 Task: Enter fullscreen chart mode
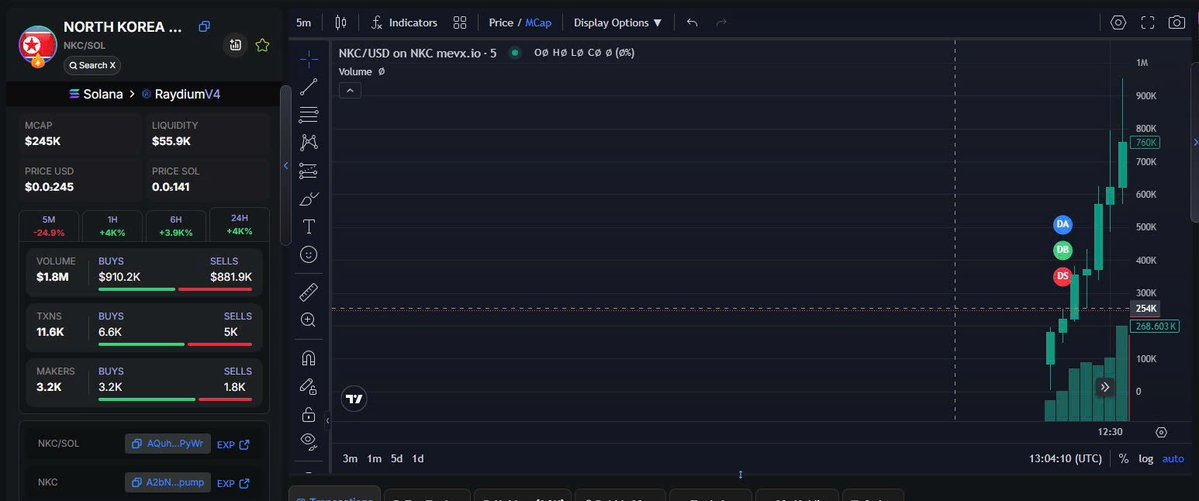coord(1148,22)
